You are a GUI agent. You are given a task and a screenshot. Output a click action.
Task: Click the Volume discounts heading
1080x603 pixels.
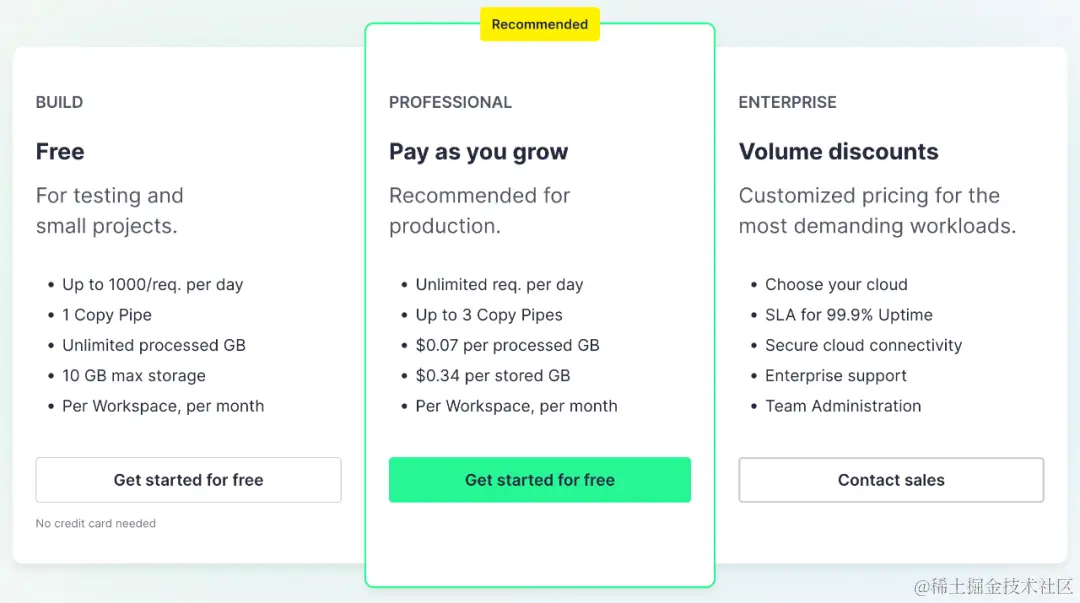838,152
